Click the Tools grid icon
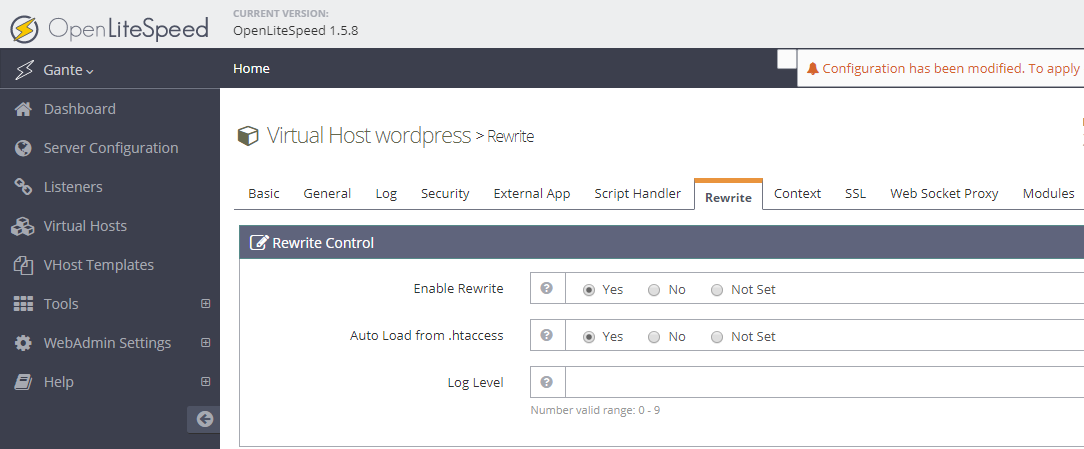 click(x=24, y=304)
